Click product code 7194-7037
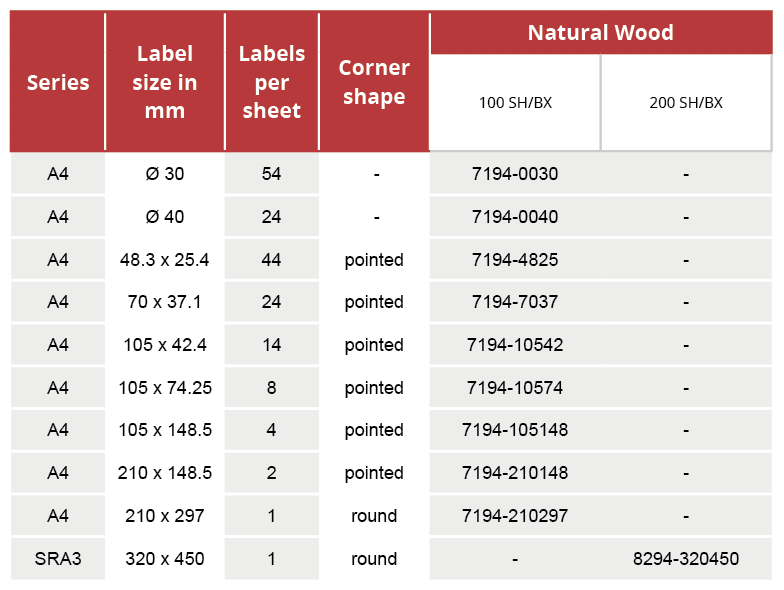Image resolution: width=784 pixels, height=590 pixels. tap(515, 302)
